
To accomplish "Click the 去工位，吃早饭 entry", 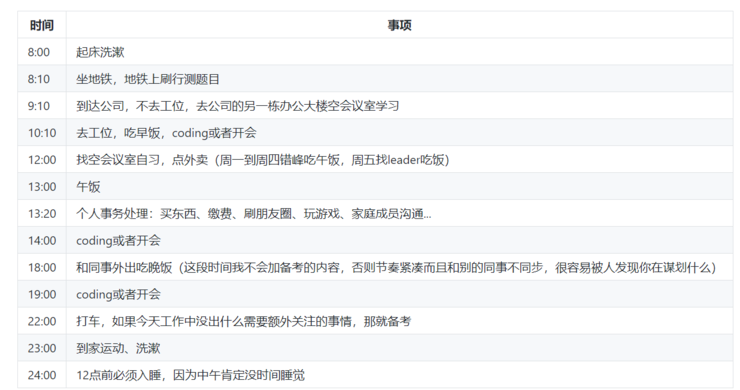I will 399,133.
